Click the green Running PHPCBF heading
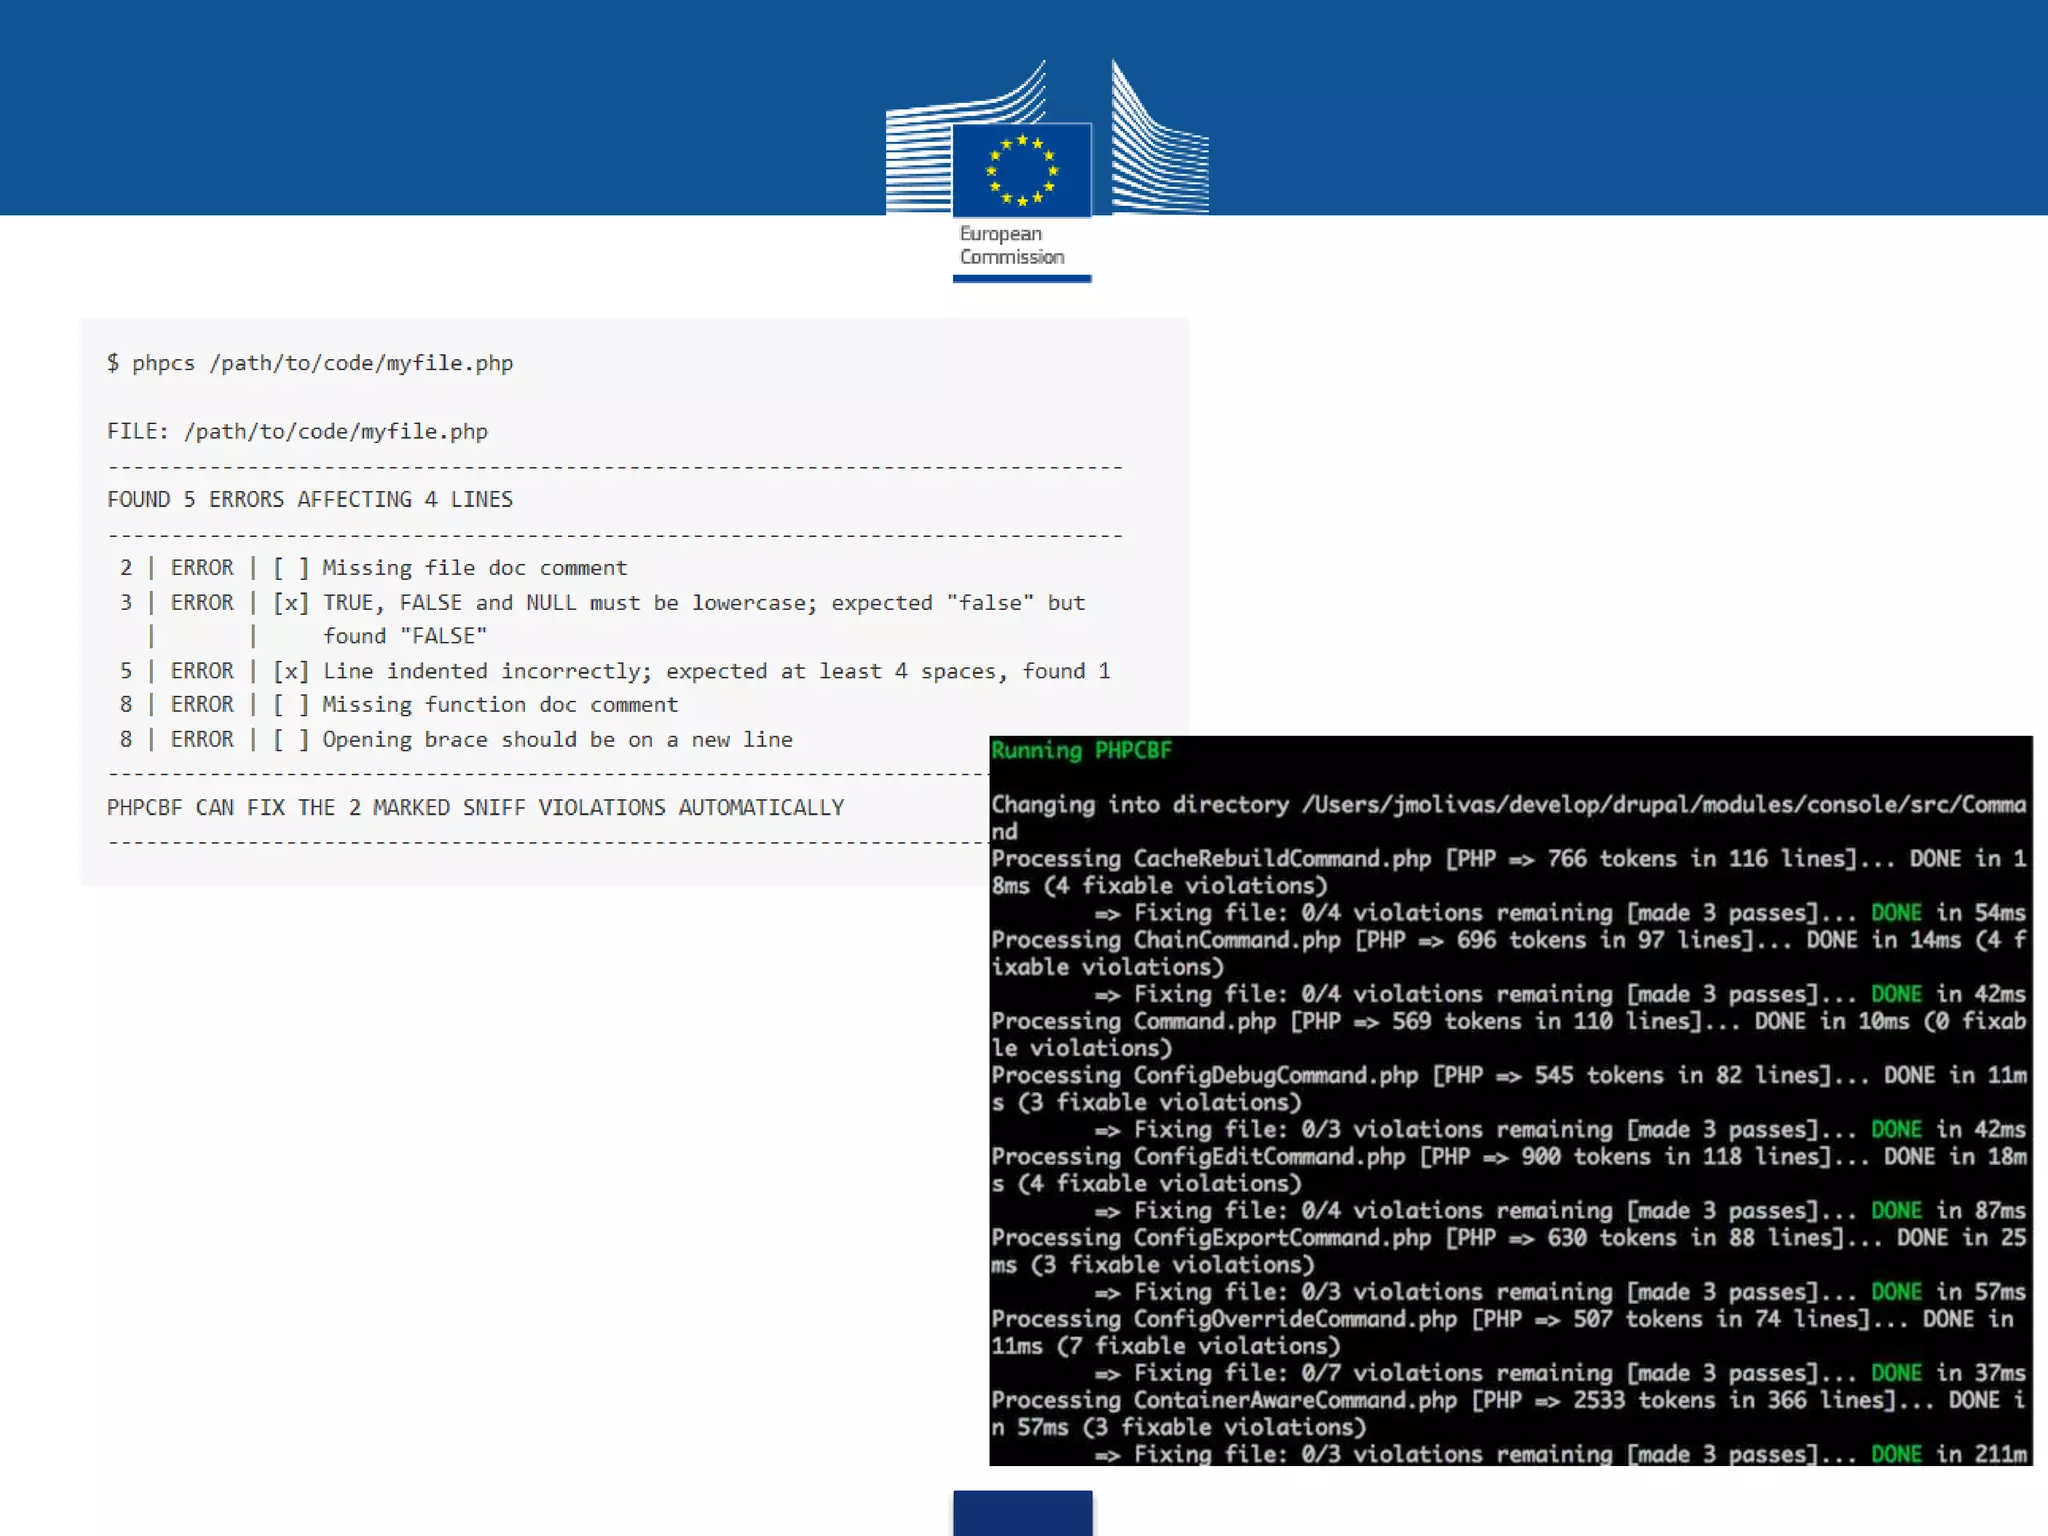2048x1536 pixels. (x=1081, y=751)
